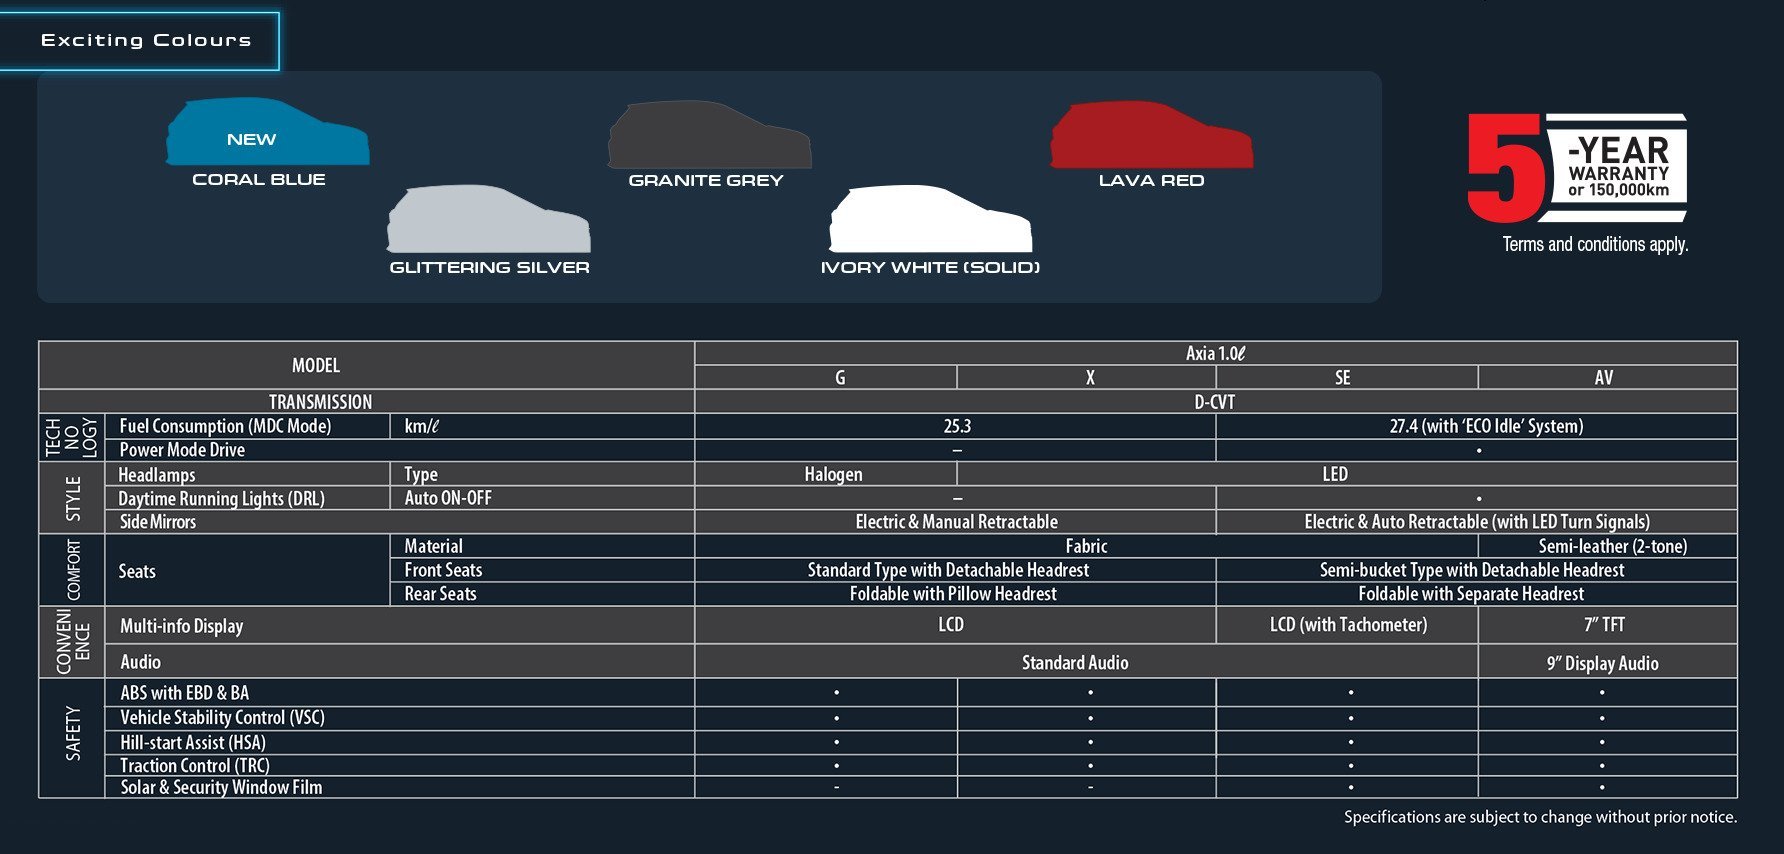Select the X variant column header

(x=1090, y=378)
